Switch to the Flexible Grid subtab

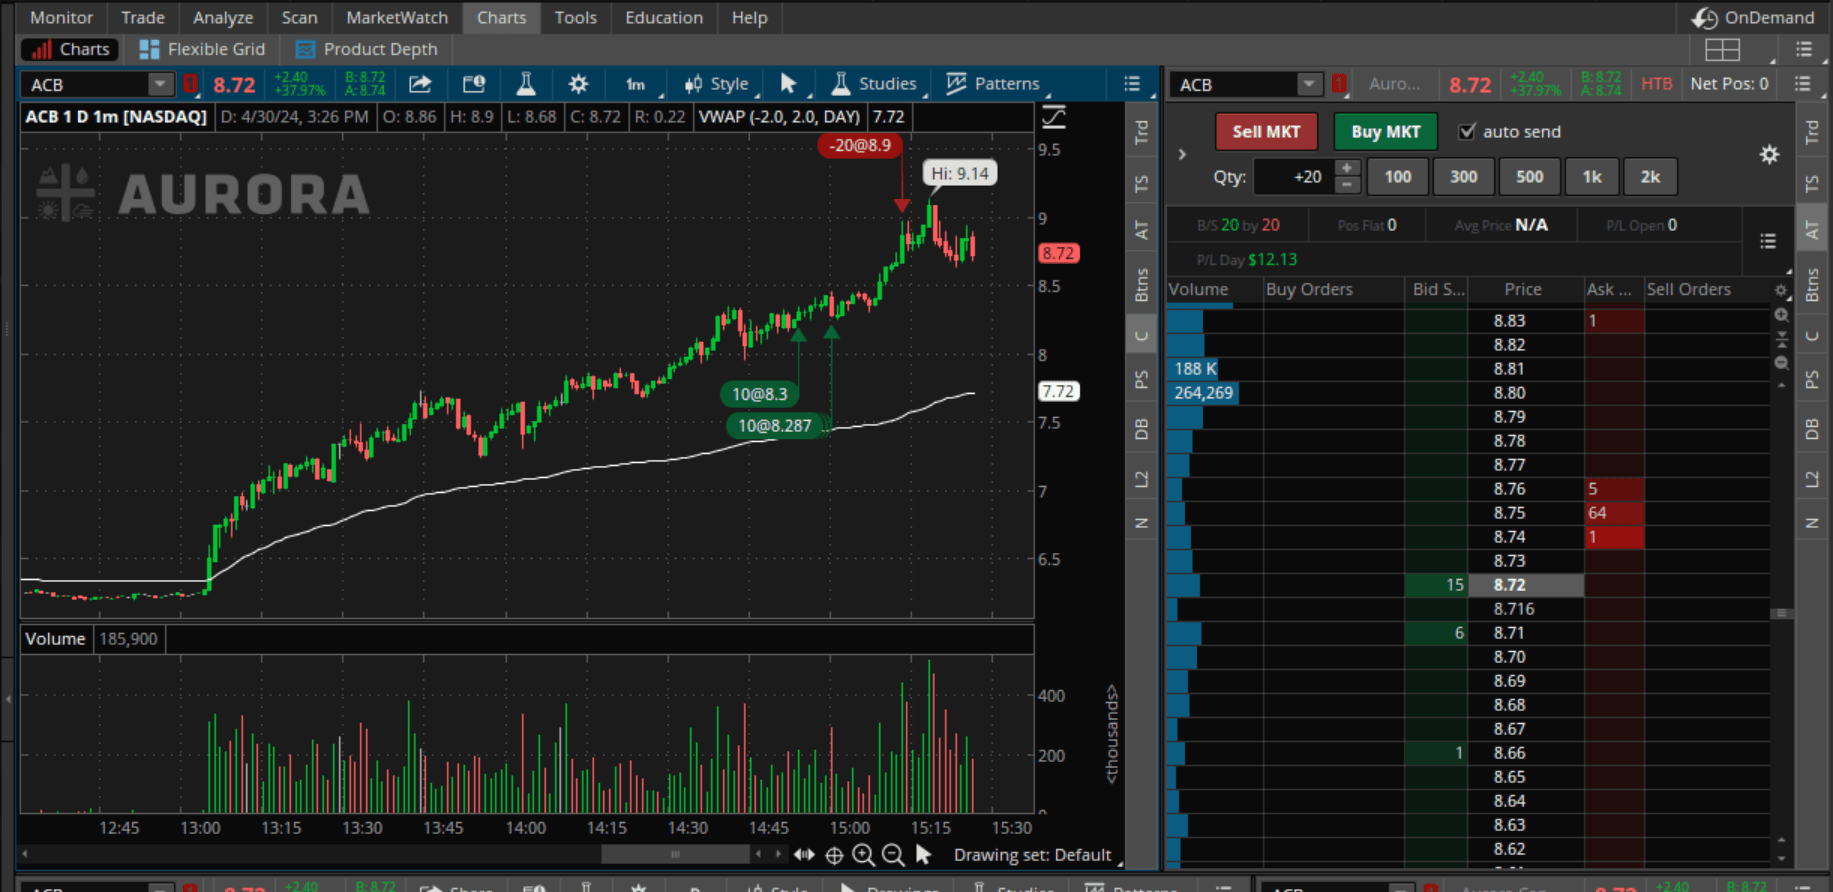203,49
